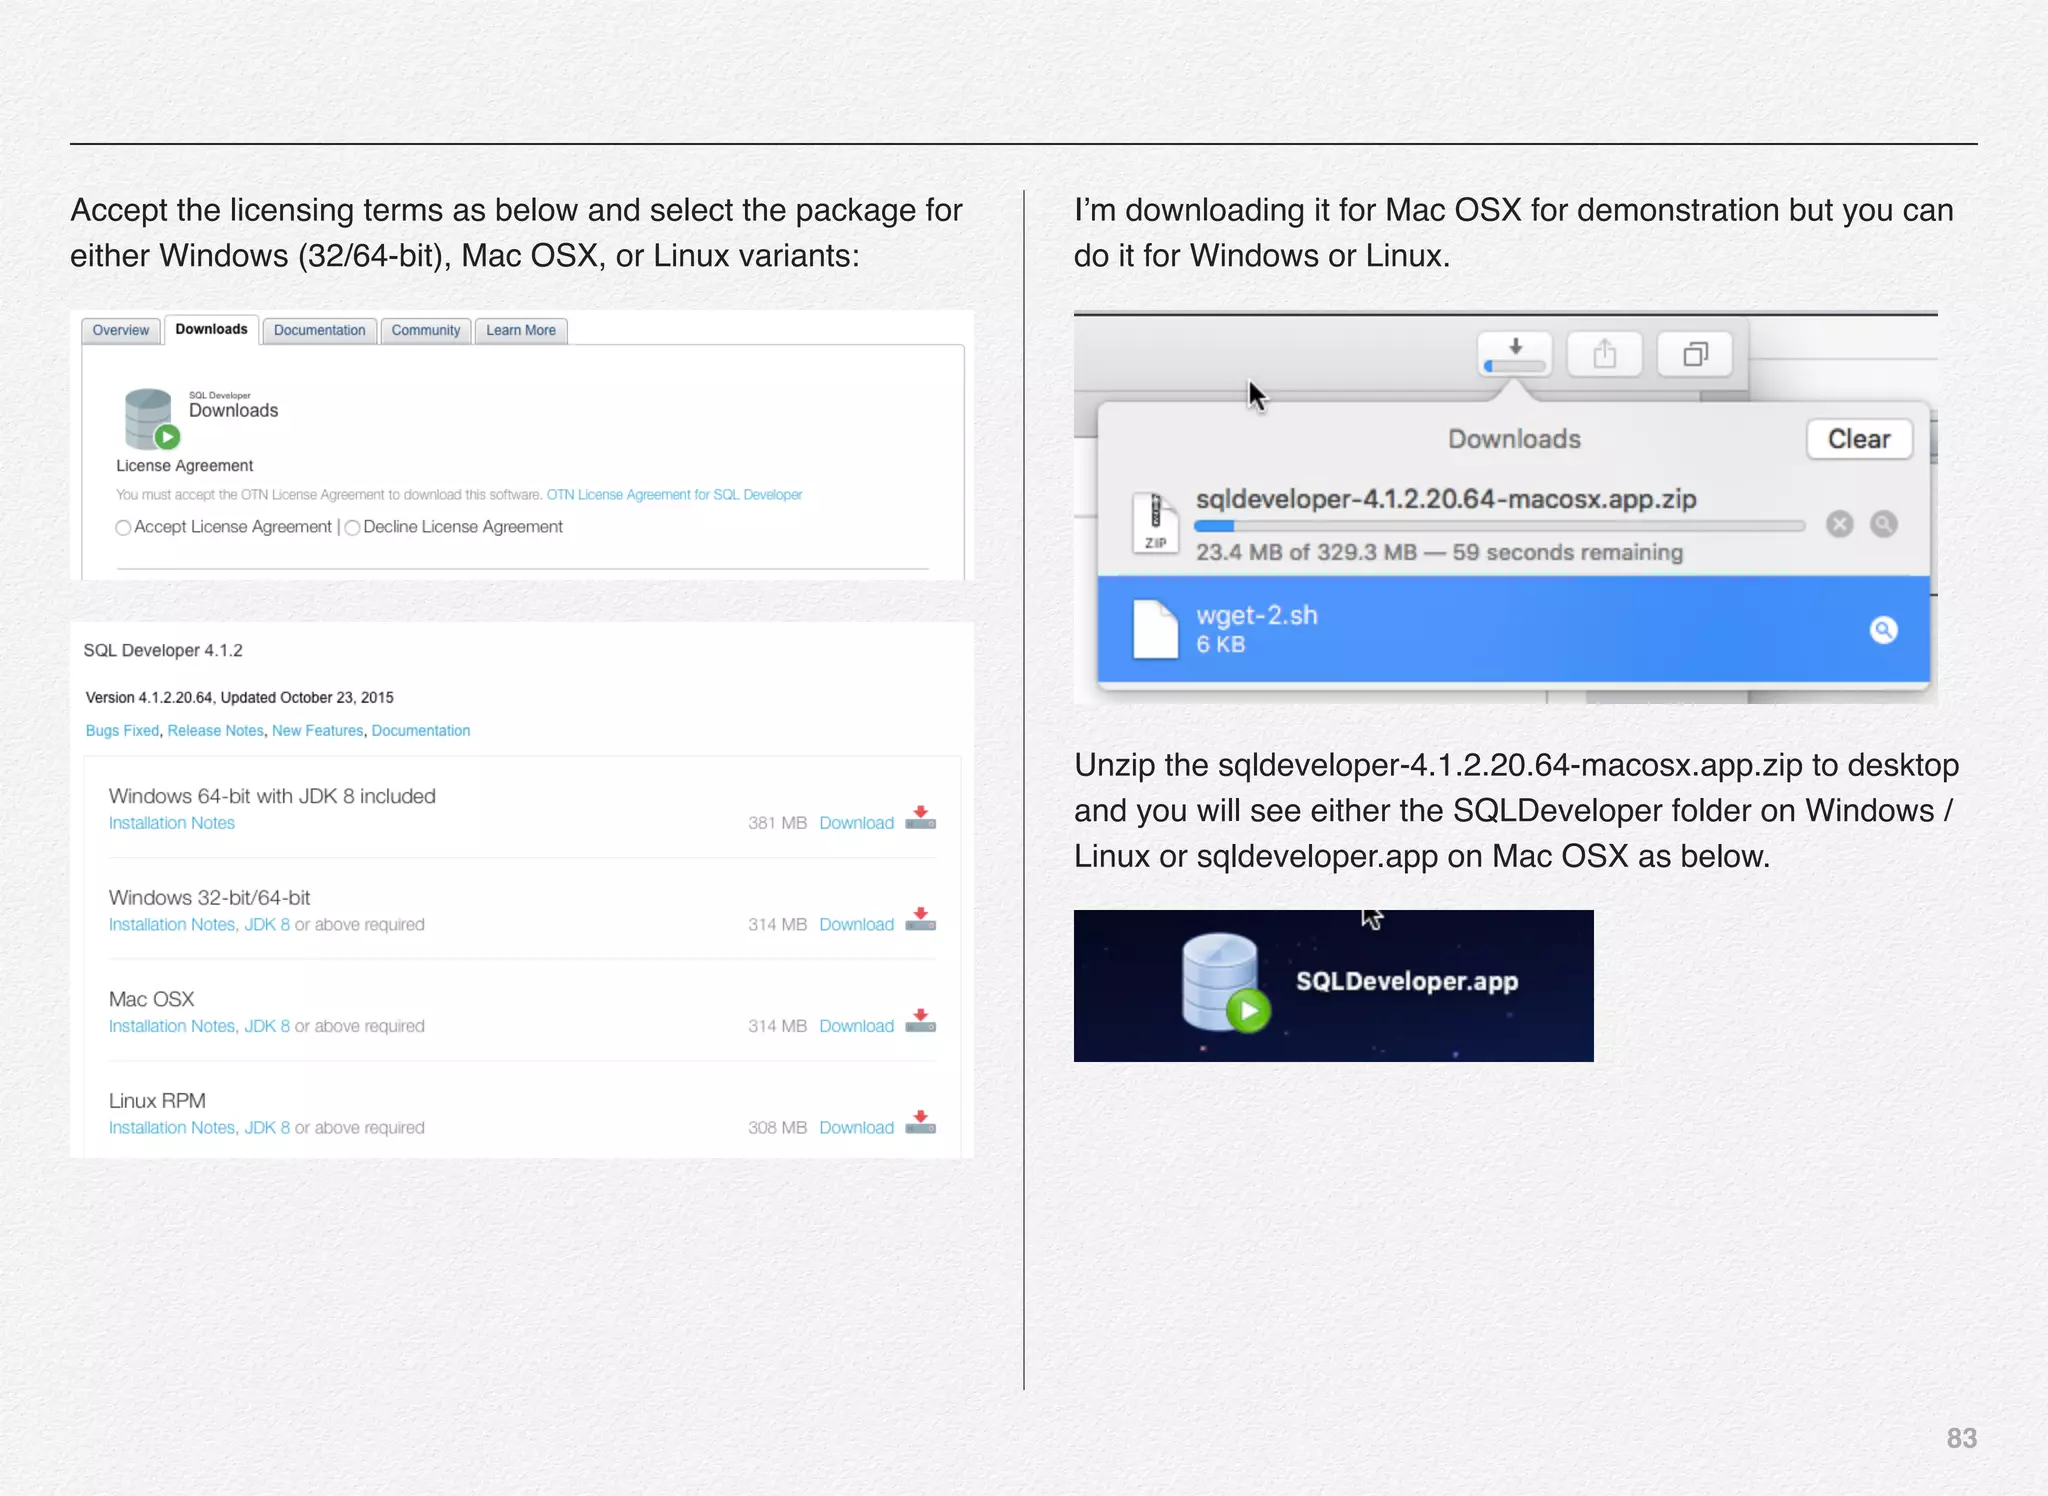
Task: Click the sqldeveloper-4.1.2.20.64-macosx.app.zip filename
Action: pyautogui.click(x=1446, y=499)
